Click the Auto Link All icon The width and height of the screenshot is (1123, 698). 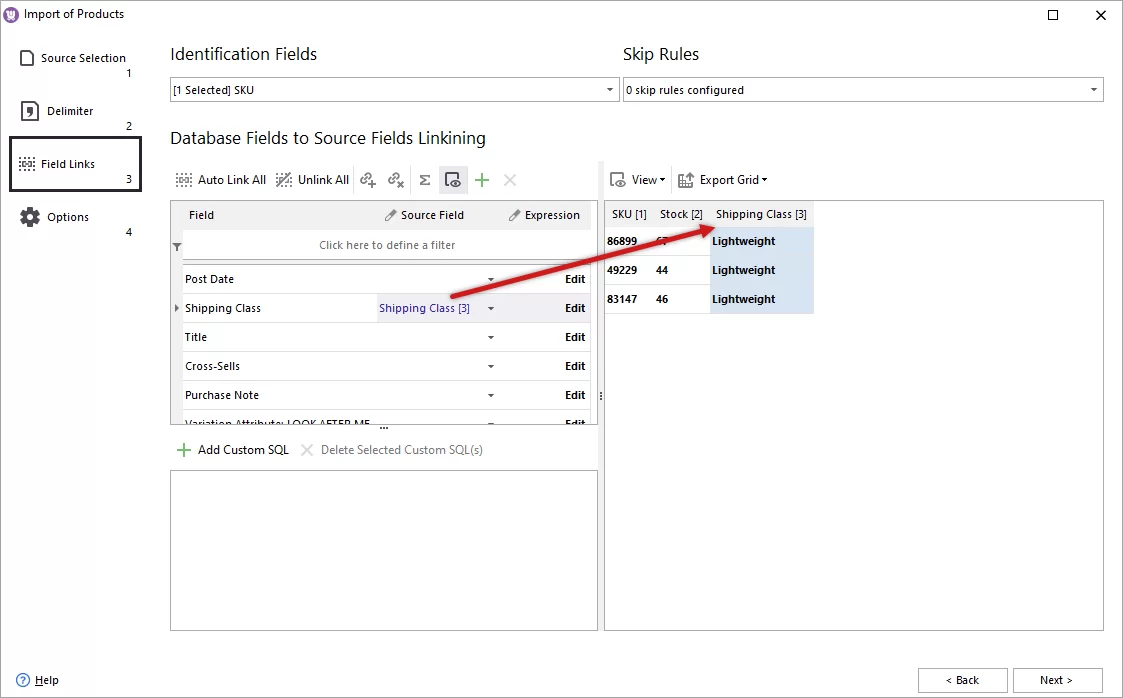[x=183, y=180]
